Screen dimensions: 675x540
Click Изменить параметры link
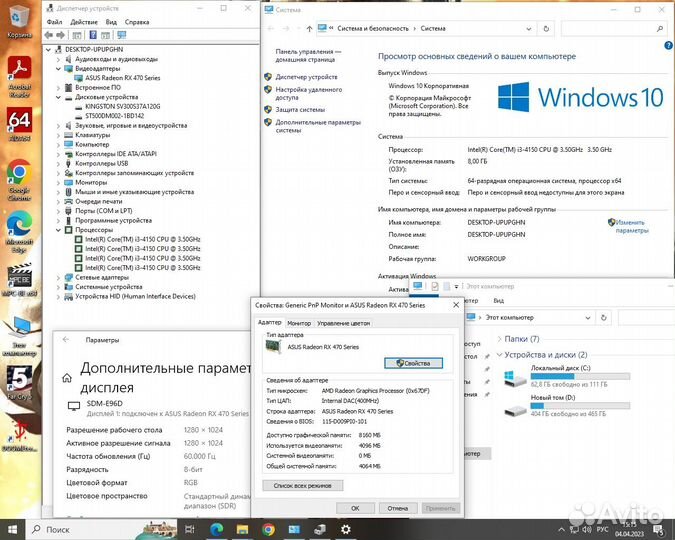tap(632, 226)
